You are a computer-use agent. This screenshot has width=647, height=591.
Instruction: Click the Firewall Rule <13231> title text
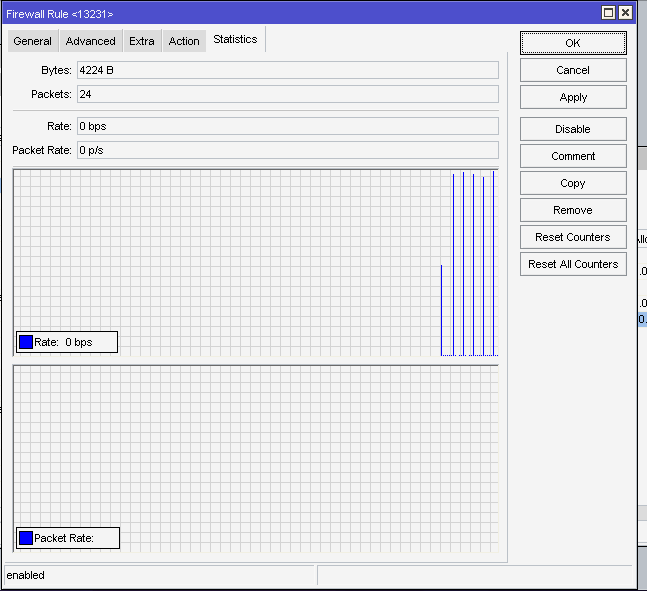point(59,14)
